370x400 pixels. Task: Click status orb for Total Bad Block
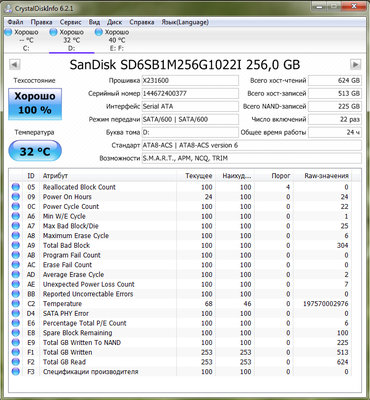pyautogui.click(x=16, y=245)
